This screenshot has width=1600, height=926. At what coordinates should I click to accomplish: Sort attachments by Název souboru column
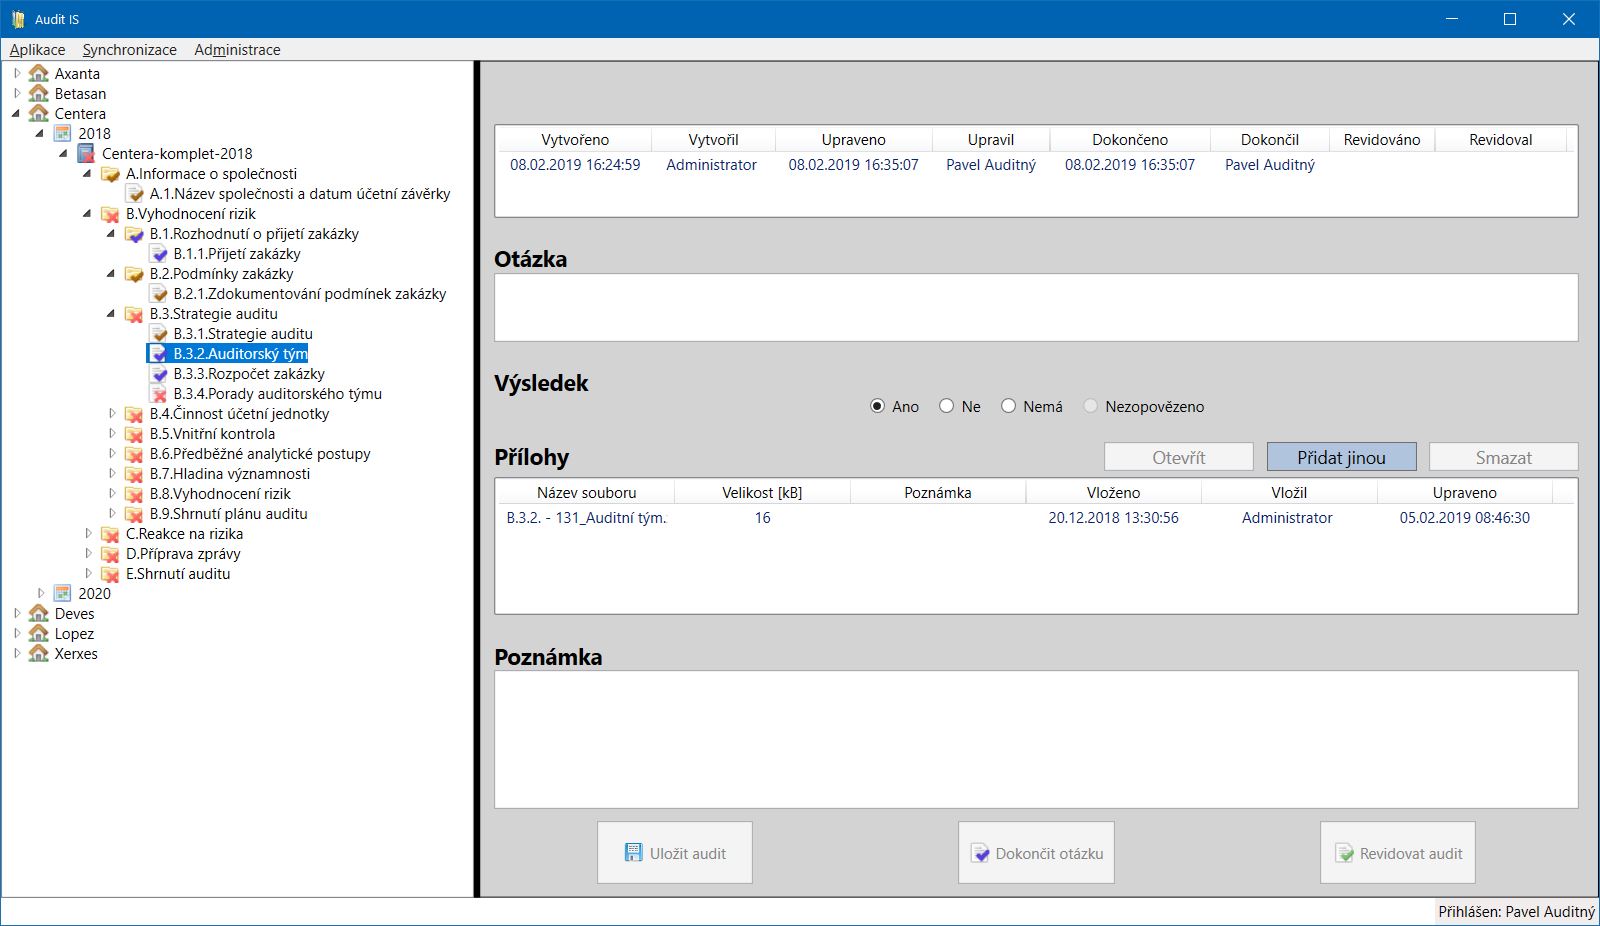click(586, 492)
